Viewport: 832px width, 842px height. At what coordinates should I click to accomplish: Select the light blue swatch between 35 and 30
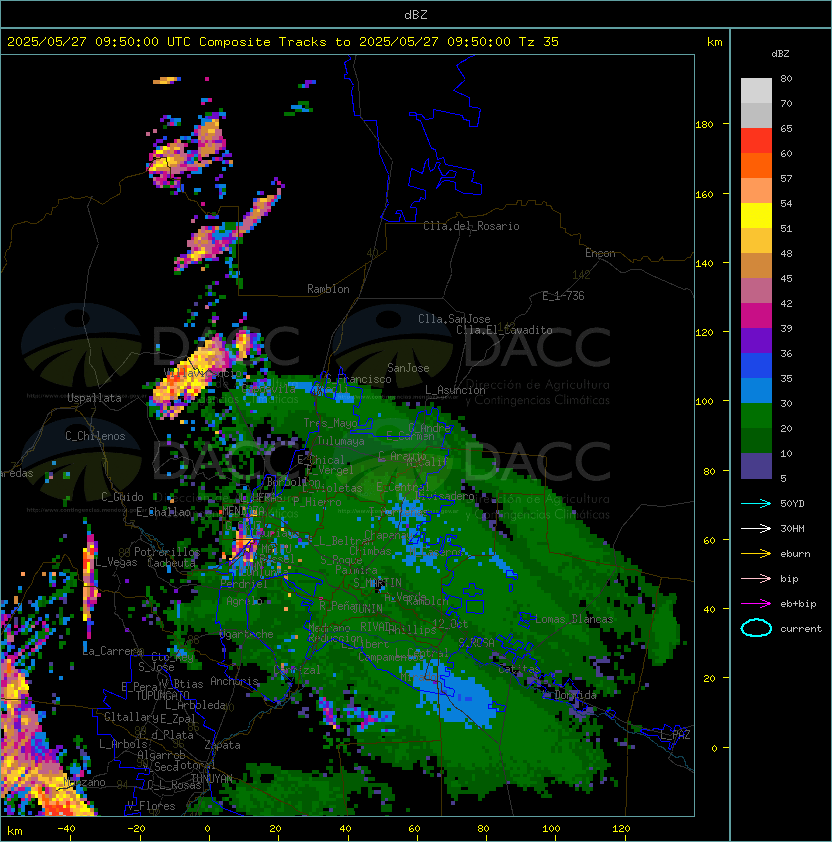pos(756,391)
